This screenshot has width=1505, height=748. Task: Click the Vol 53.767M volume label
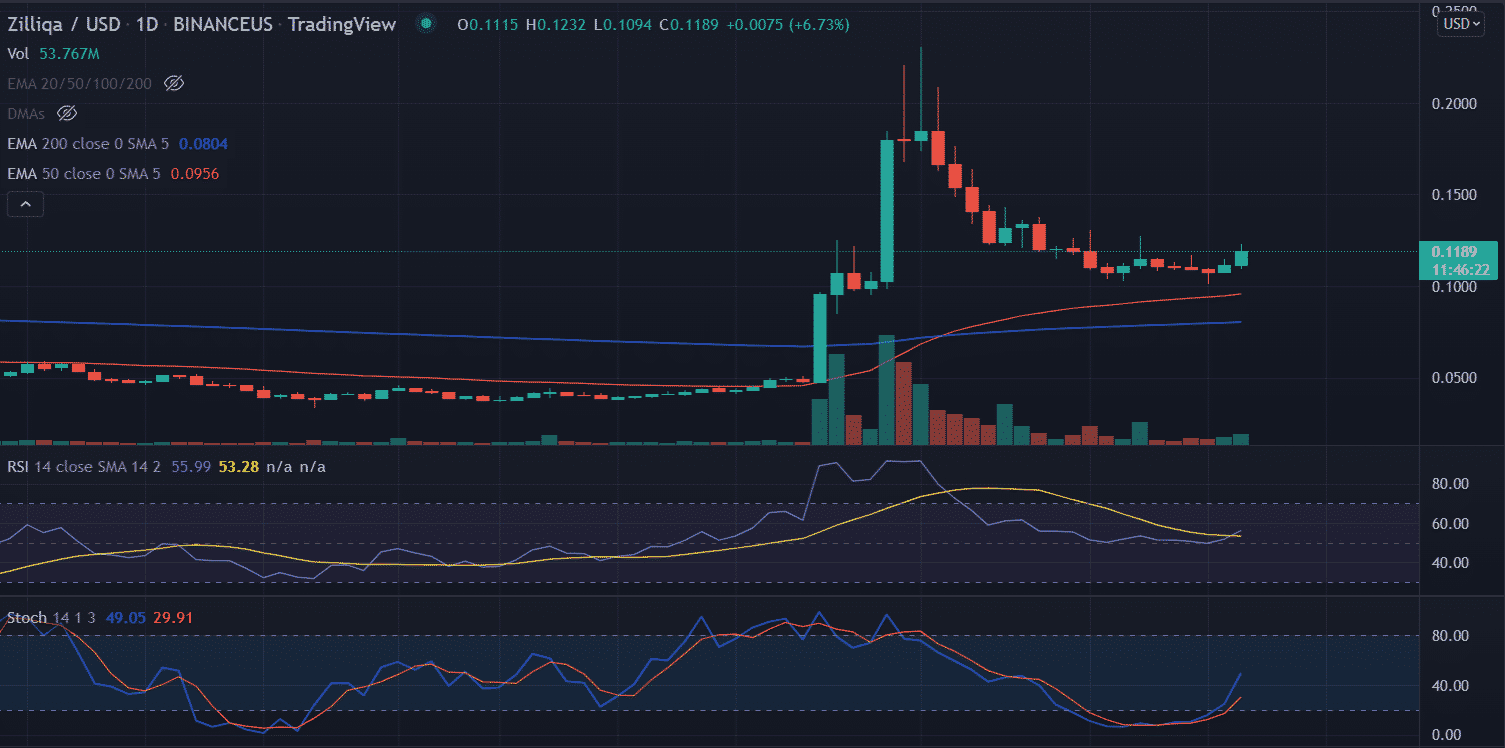click(x=53, y=54)
